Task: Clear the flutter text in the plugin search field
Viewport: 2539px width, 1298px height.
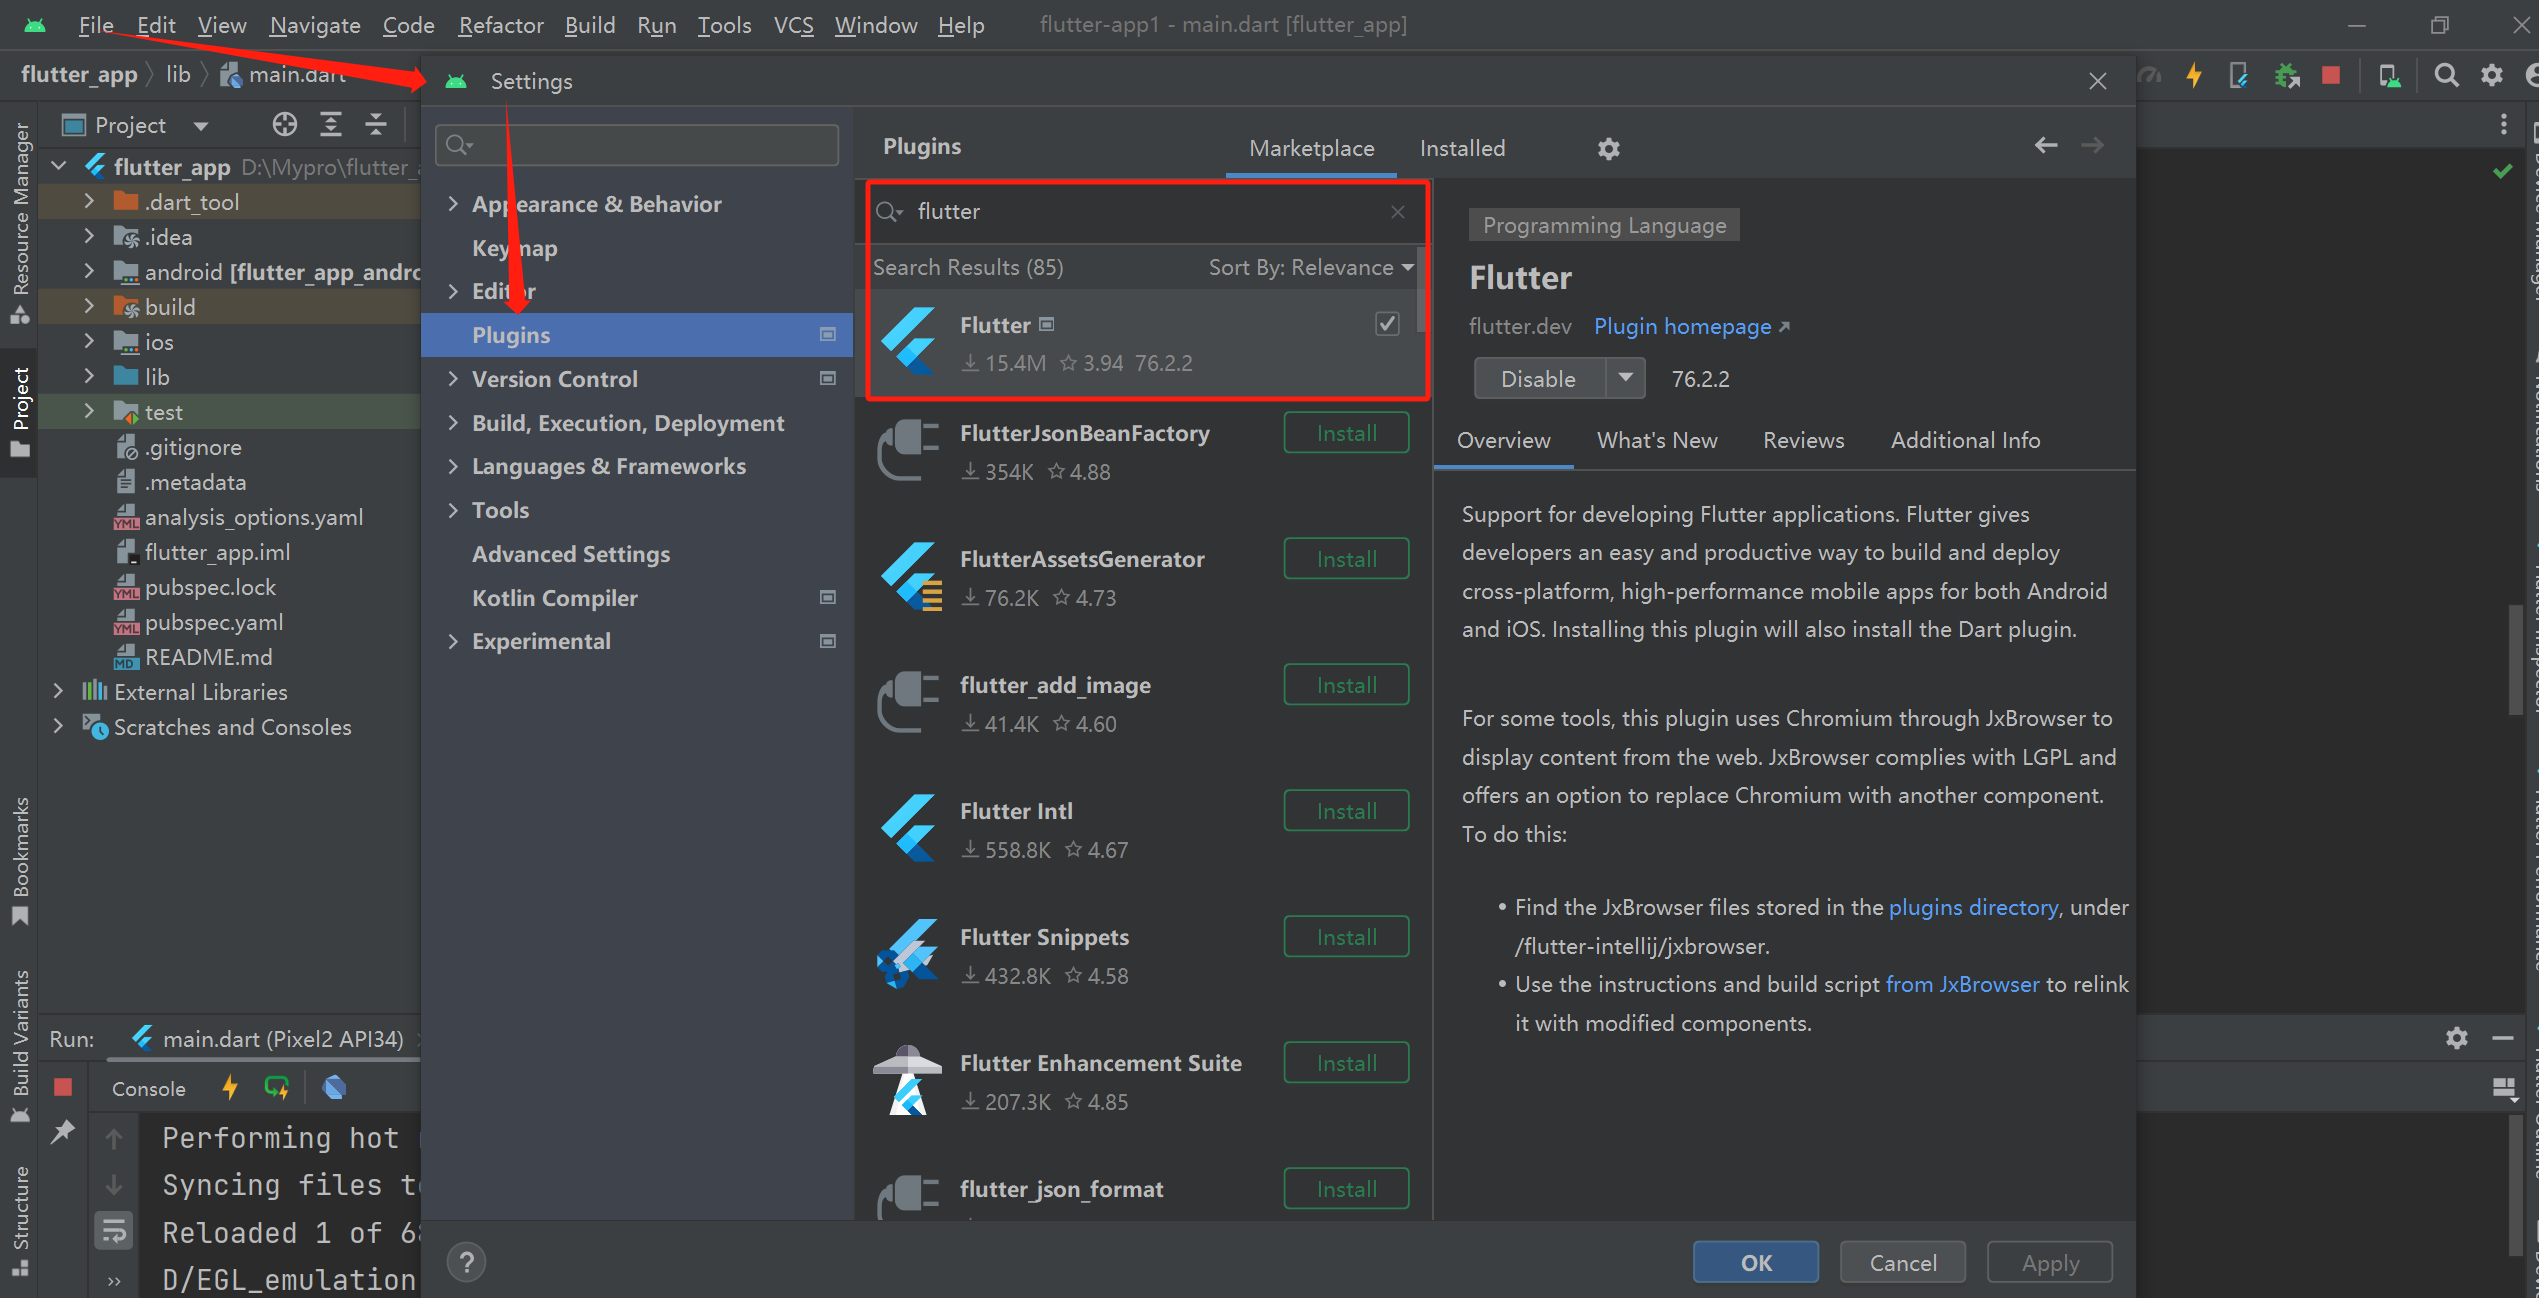Action: pyautogui.click(x=1397, y=211)
